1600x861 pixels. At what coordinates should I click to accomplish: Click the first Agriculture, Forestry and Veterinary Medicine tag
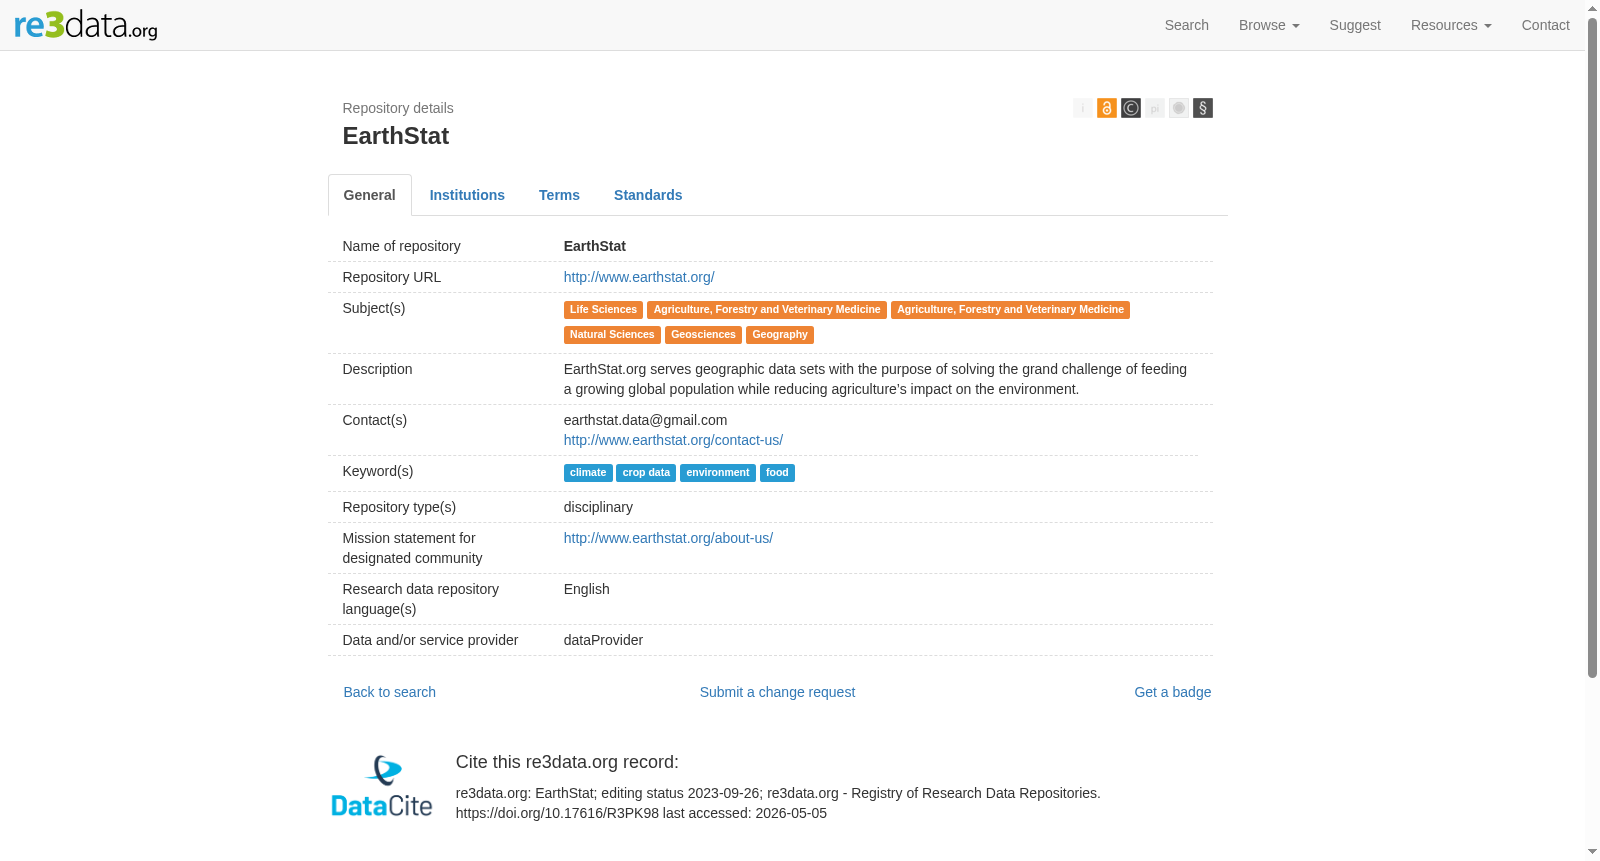pyautogui.click(x=767, y=310)
